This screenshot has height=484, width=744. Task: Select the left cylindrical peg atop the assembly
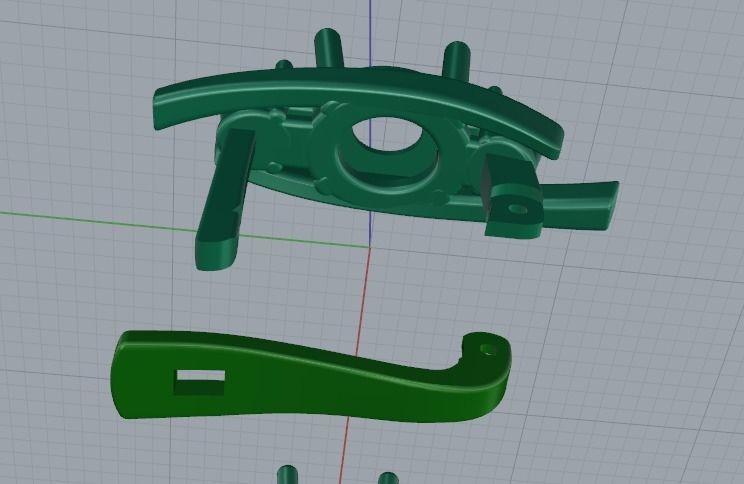click(x=328, y=48)
